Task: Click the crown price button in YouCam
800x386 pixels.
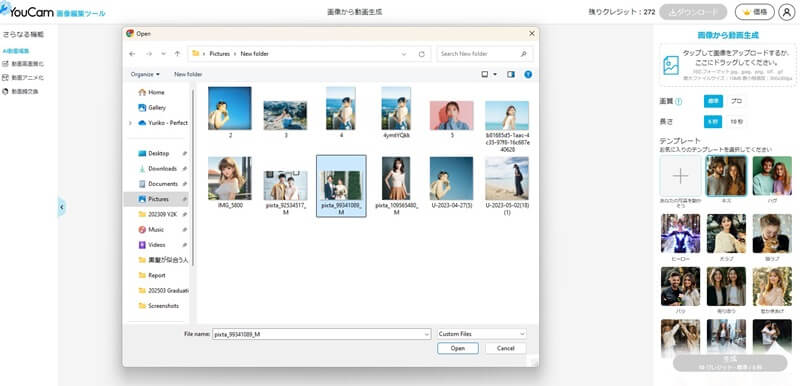Action: click(x=755, y=12)
